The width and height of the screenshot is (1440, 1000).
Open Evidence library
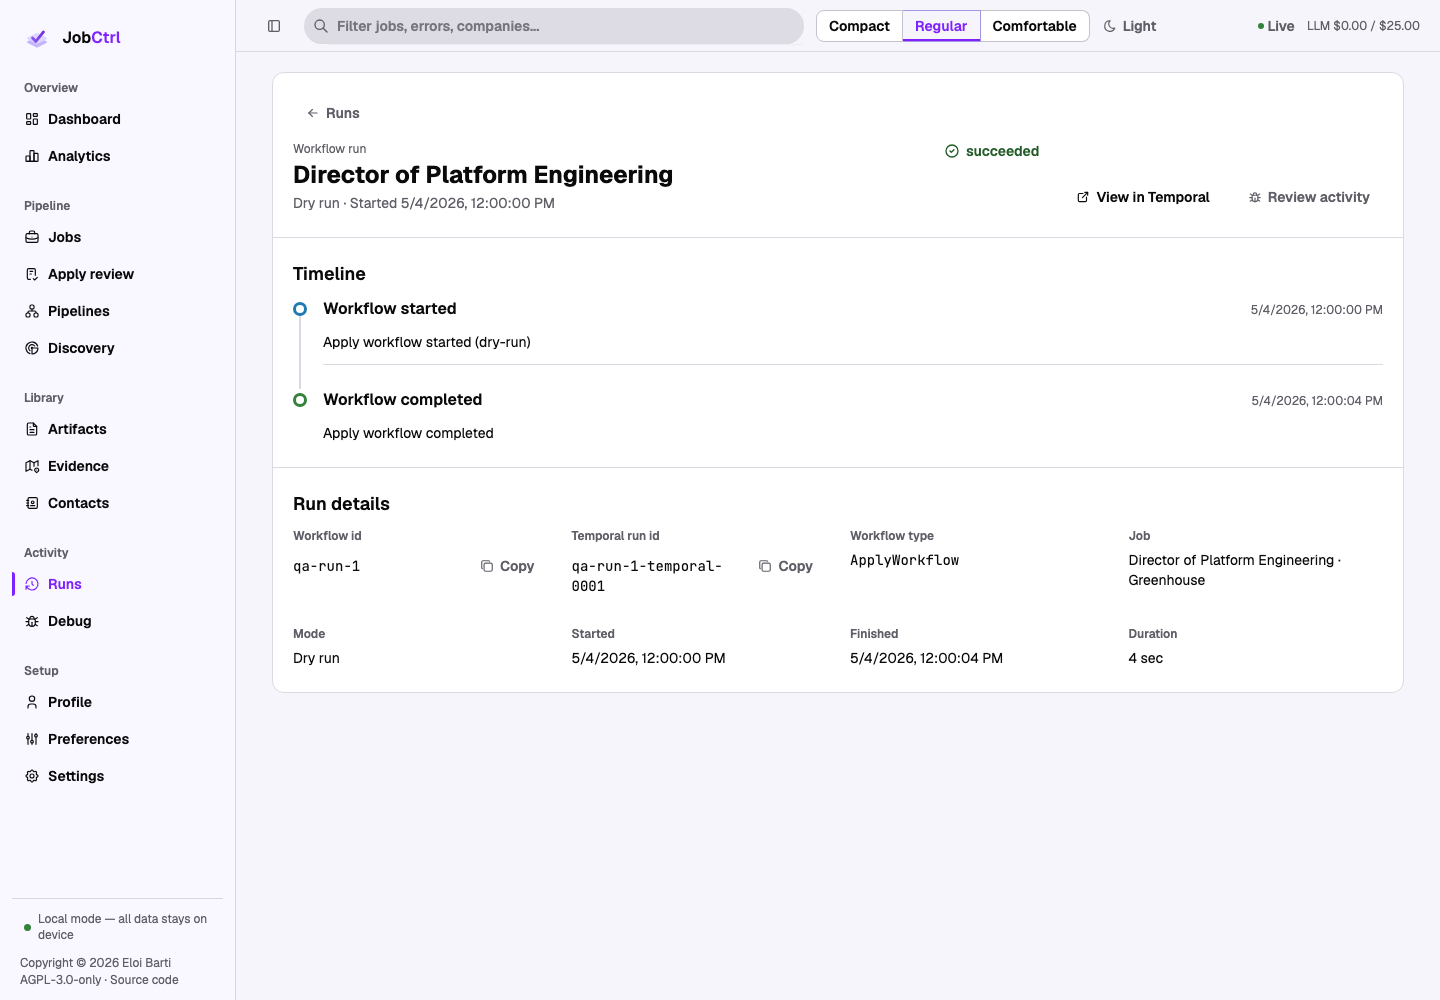pos(117,466)
